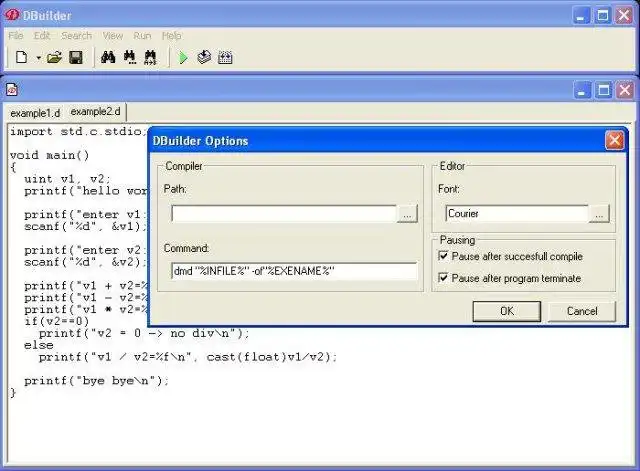Click the DBuilder app icon in title bar
The width and height of the screenshot is (640, 471).
pos(12,15)
